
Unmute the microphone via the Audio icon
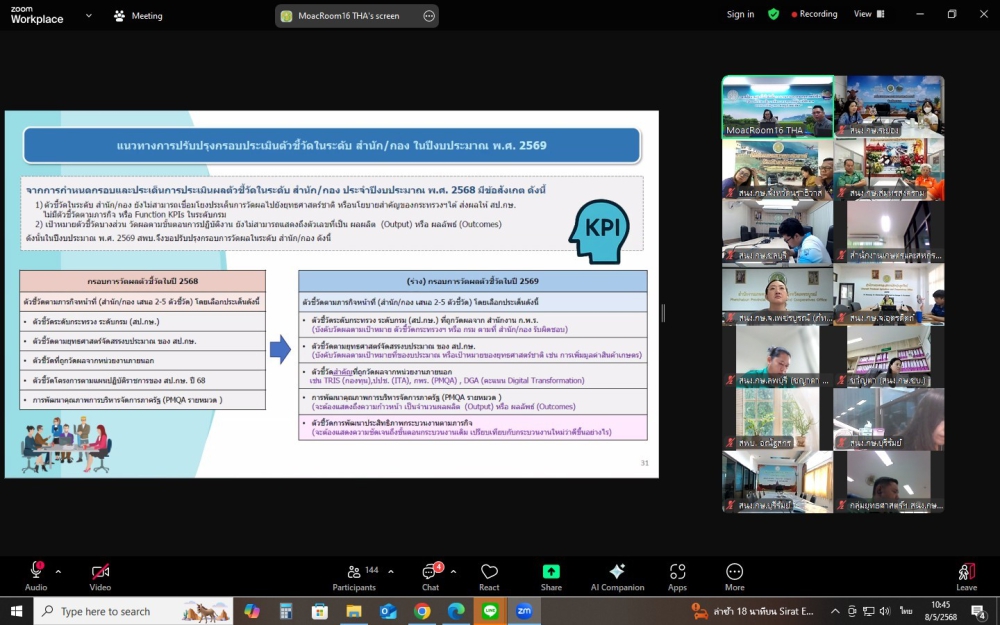pyautogui.click(x=36, y=573)
